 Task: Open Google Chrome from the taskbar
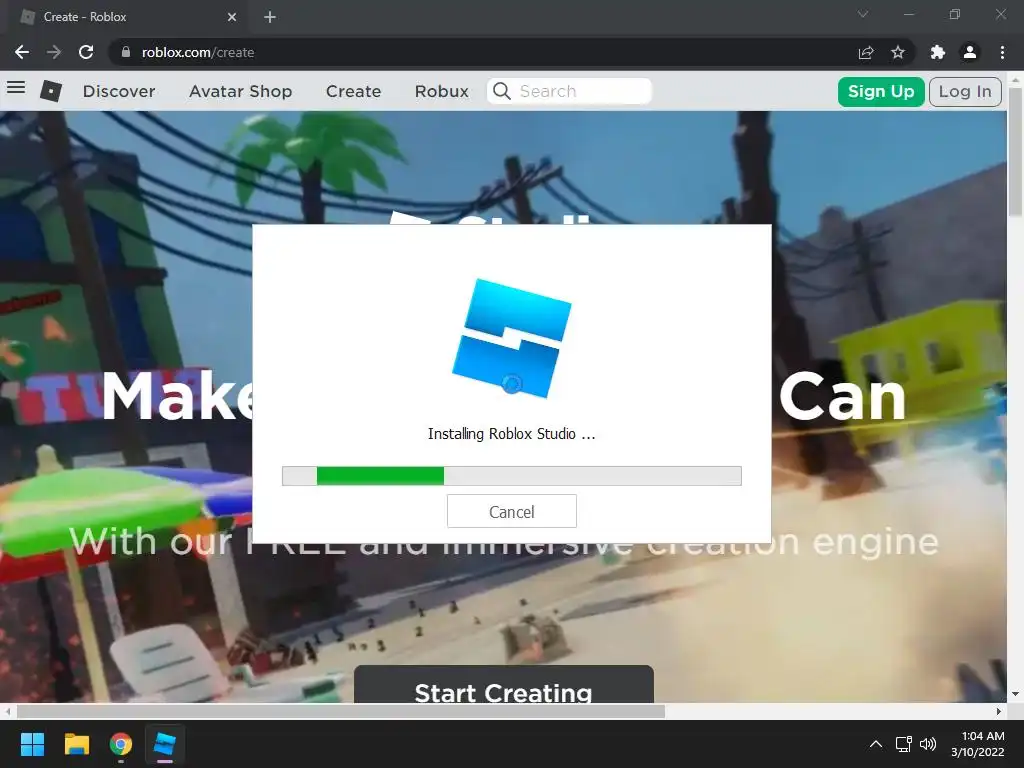(x=121, y=744)
